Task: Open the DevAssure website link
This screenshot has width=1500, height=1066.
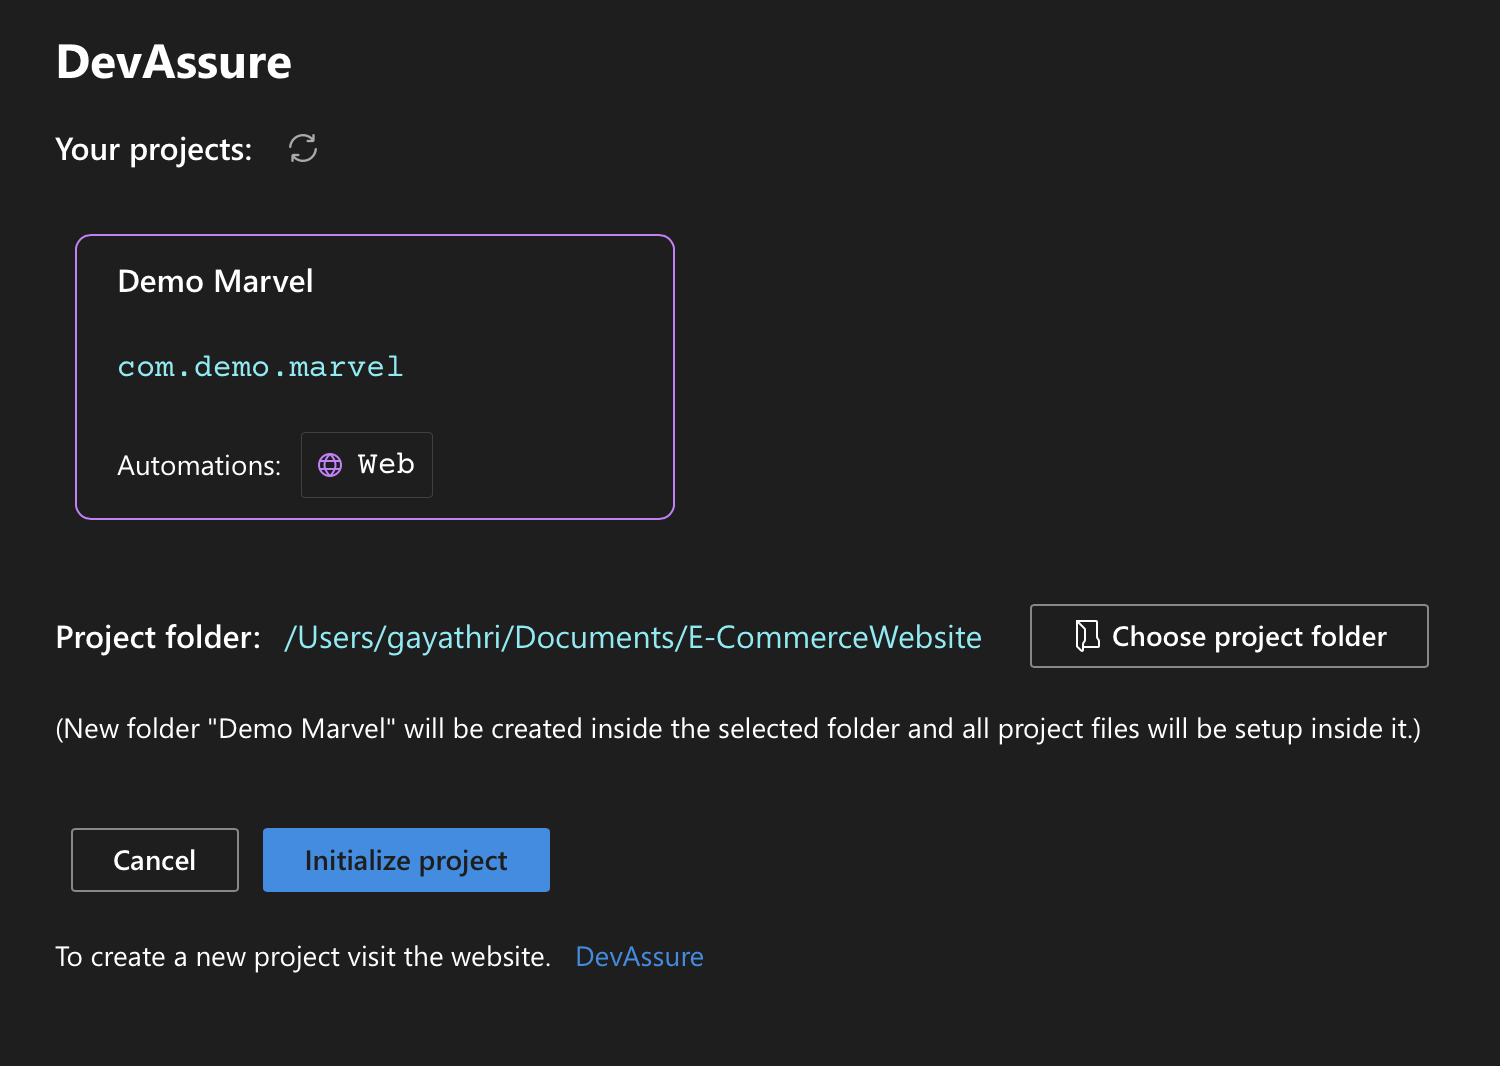Action: (x=639, y=956)
